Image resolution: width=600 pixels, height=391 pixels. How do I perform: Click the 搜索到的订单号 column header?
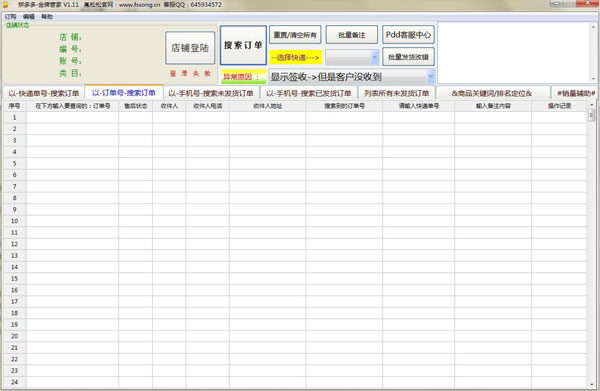(x=344, y=106)
